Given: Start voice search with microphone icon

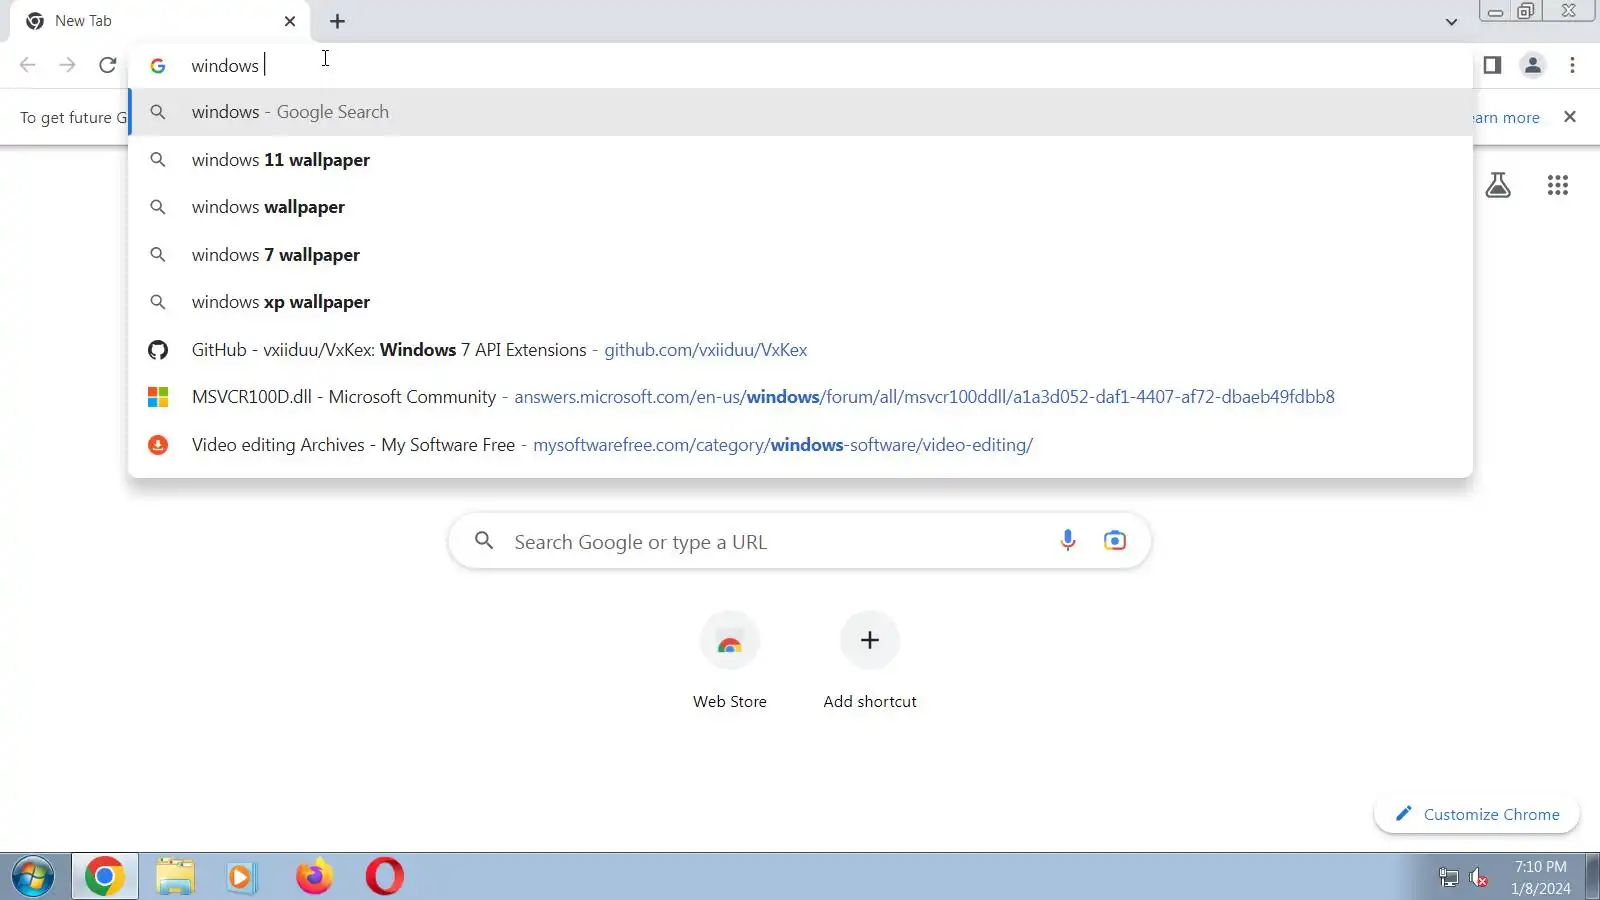Looking at the screenshot, I should [x=1068, y=541].
